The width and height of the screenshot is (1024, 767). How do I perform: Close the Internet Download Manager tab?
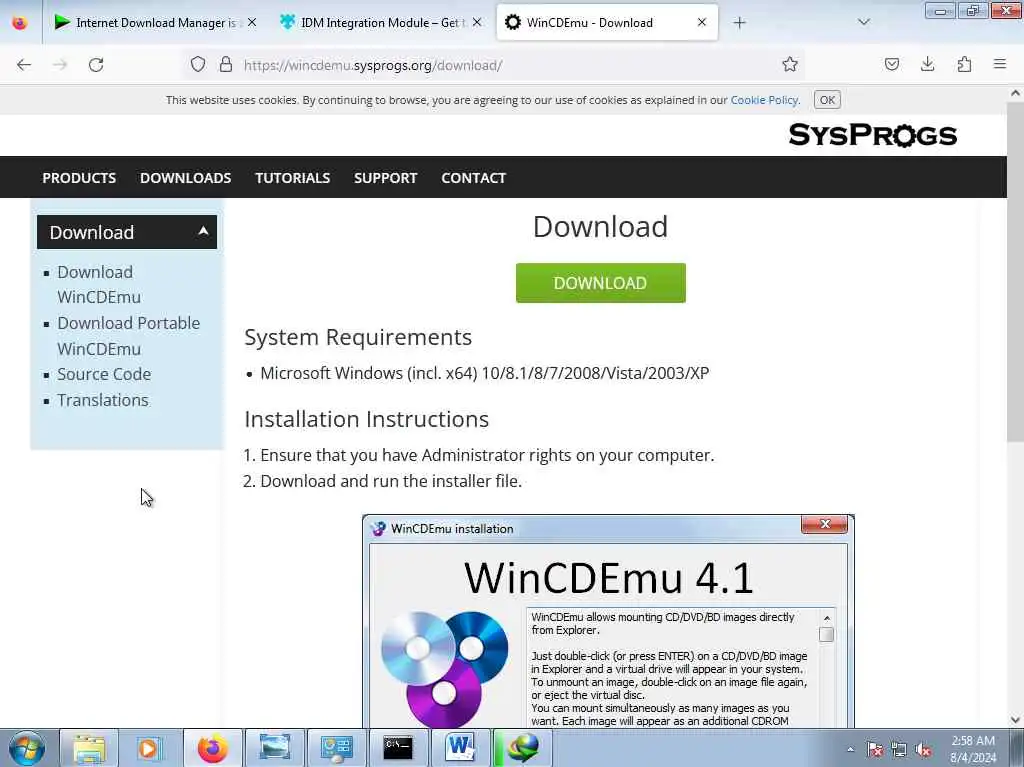click(x=252, y=22)
